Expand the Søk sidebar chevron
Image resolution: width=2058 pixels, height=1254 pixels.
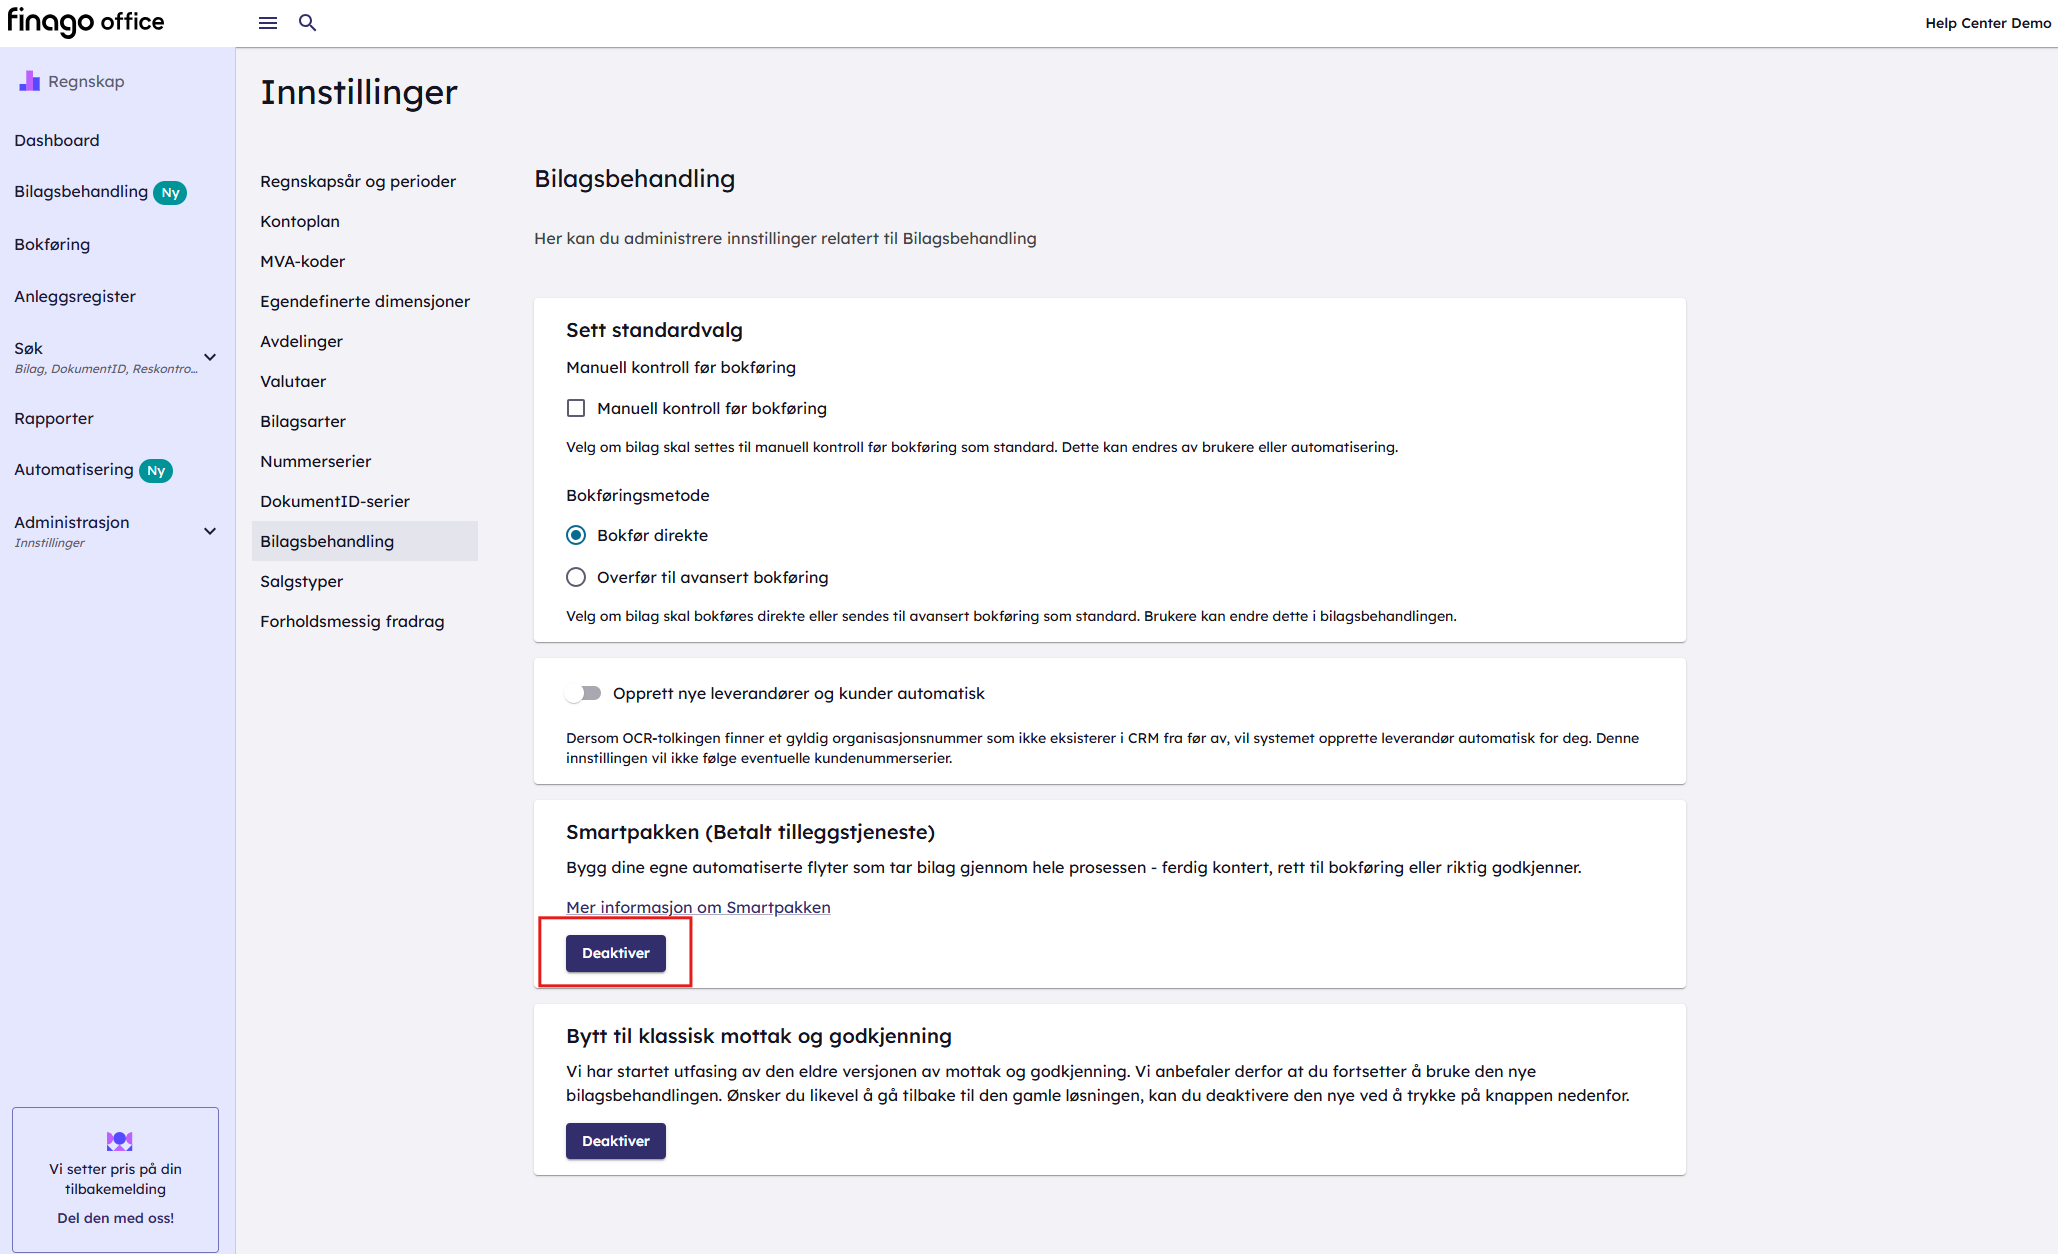click(210, 357)
